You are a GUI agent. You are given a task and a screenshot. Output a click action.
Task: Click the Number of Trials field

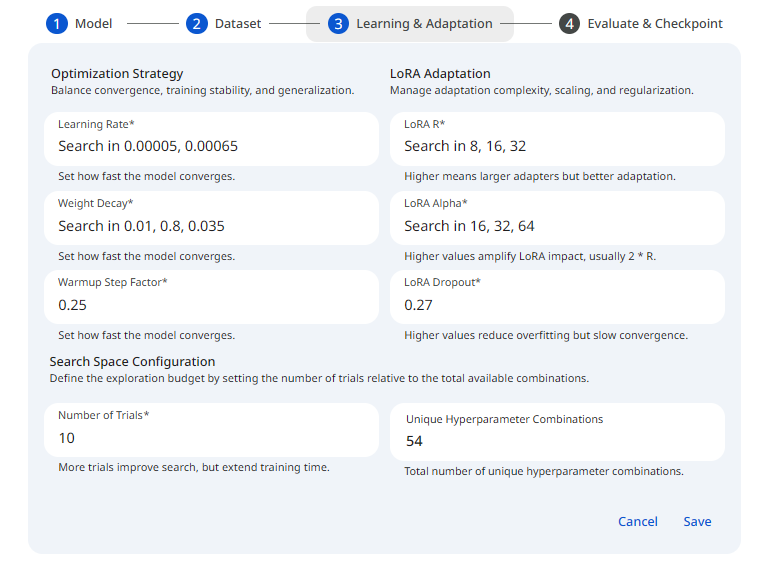click(211, 438)
